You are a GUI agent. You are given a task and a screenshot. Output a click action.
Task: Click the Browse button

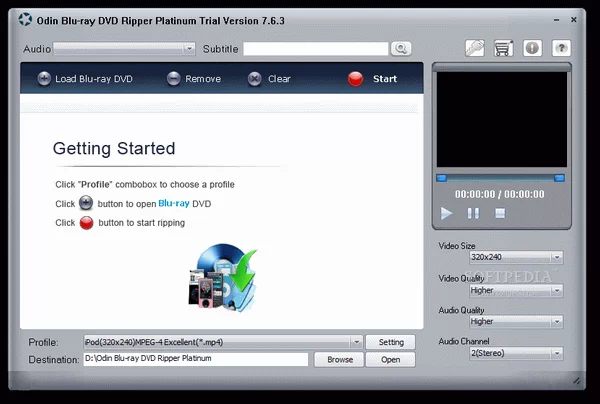click(x=340, y=359)
